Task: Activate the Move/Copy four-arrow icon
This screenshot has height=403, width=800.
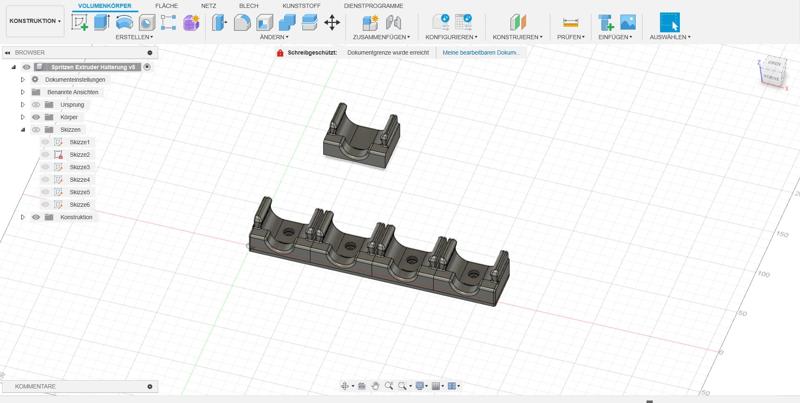Action: coord(332,22)
